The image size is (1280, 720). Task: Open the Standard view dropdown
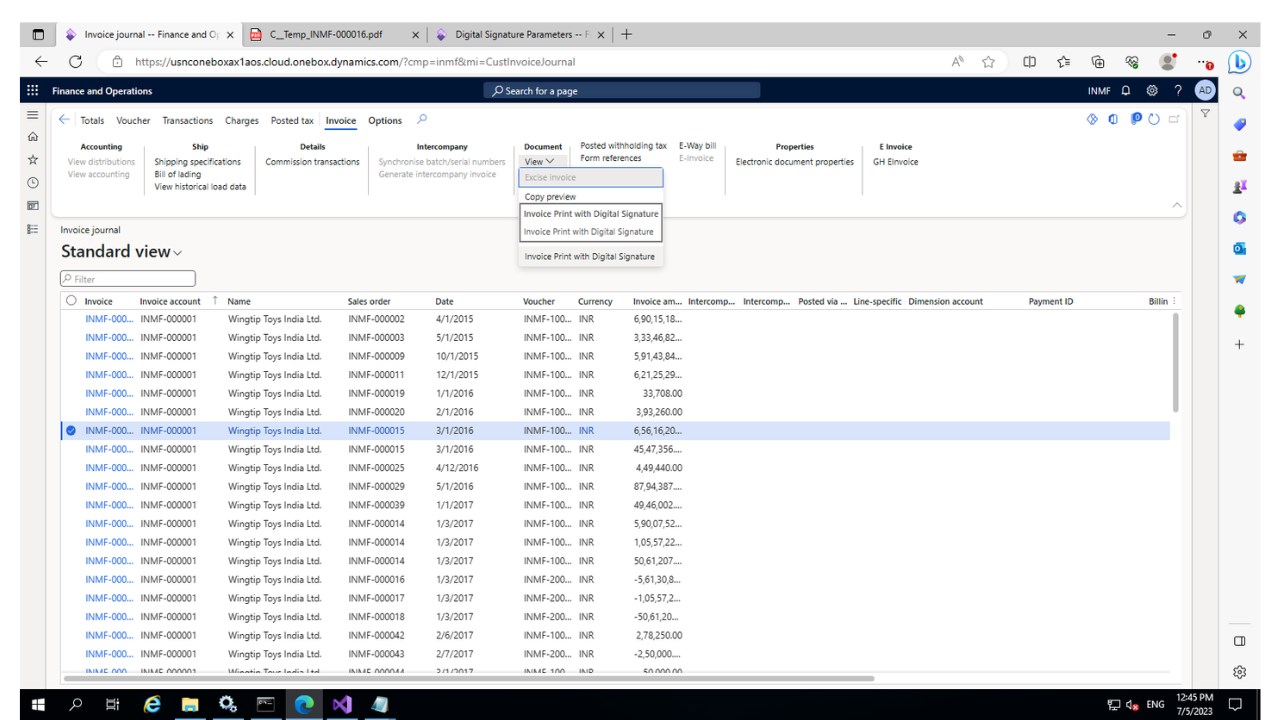coord(122,252)
